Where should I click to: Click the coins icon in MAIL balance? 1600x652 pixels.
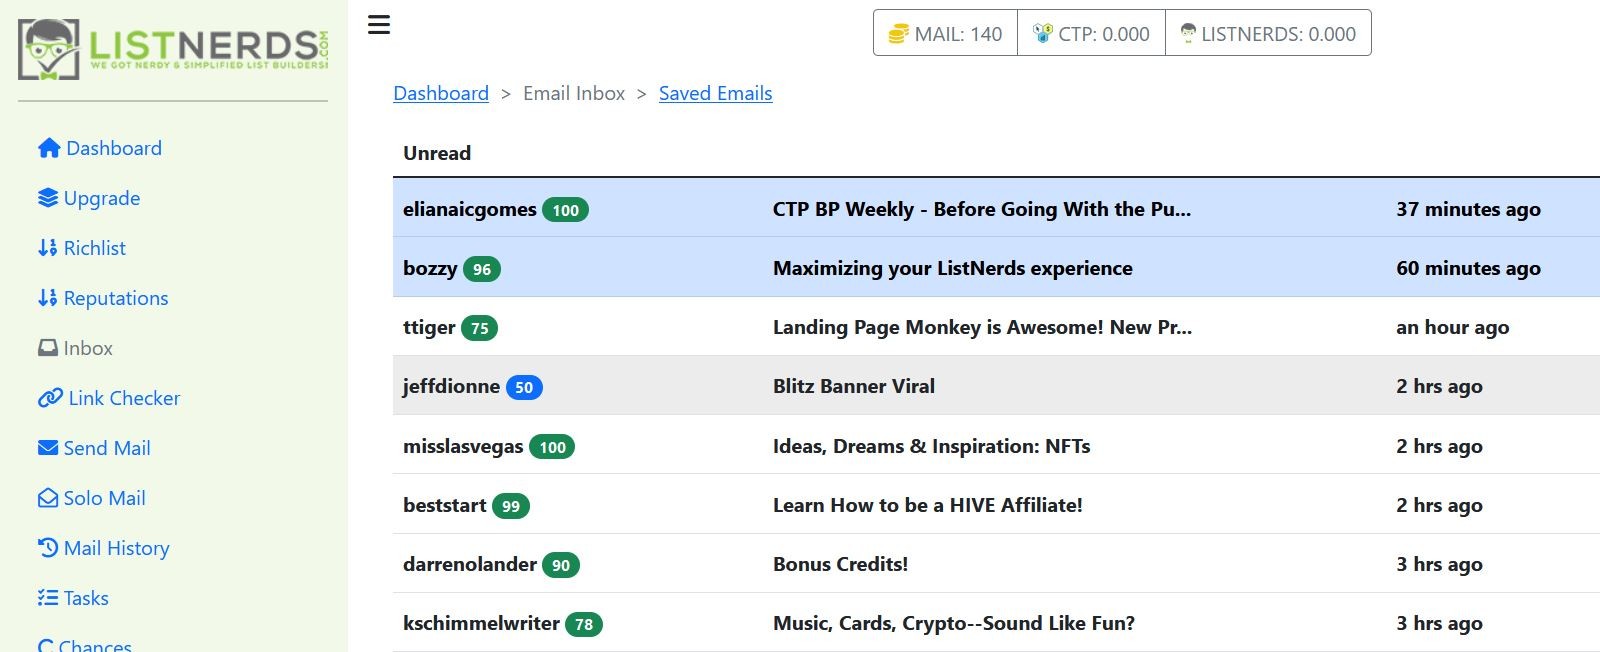pyautogui.click(x=898, y=34)
